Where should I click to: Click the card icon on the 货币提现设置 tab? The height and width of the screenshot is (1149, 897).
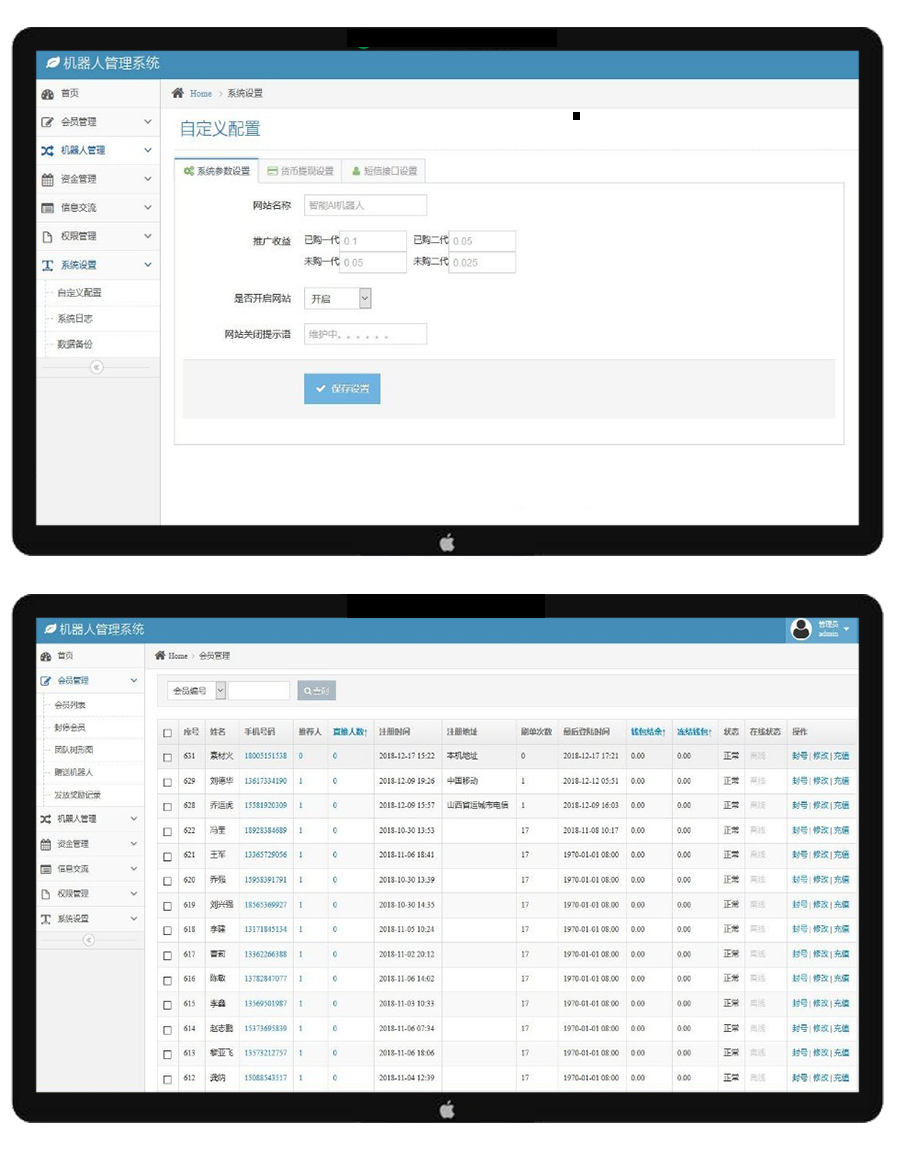[x=272, y=171]
